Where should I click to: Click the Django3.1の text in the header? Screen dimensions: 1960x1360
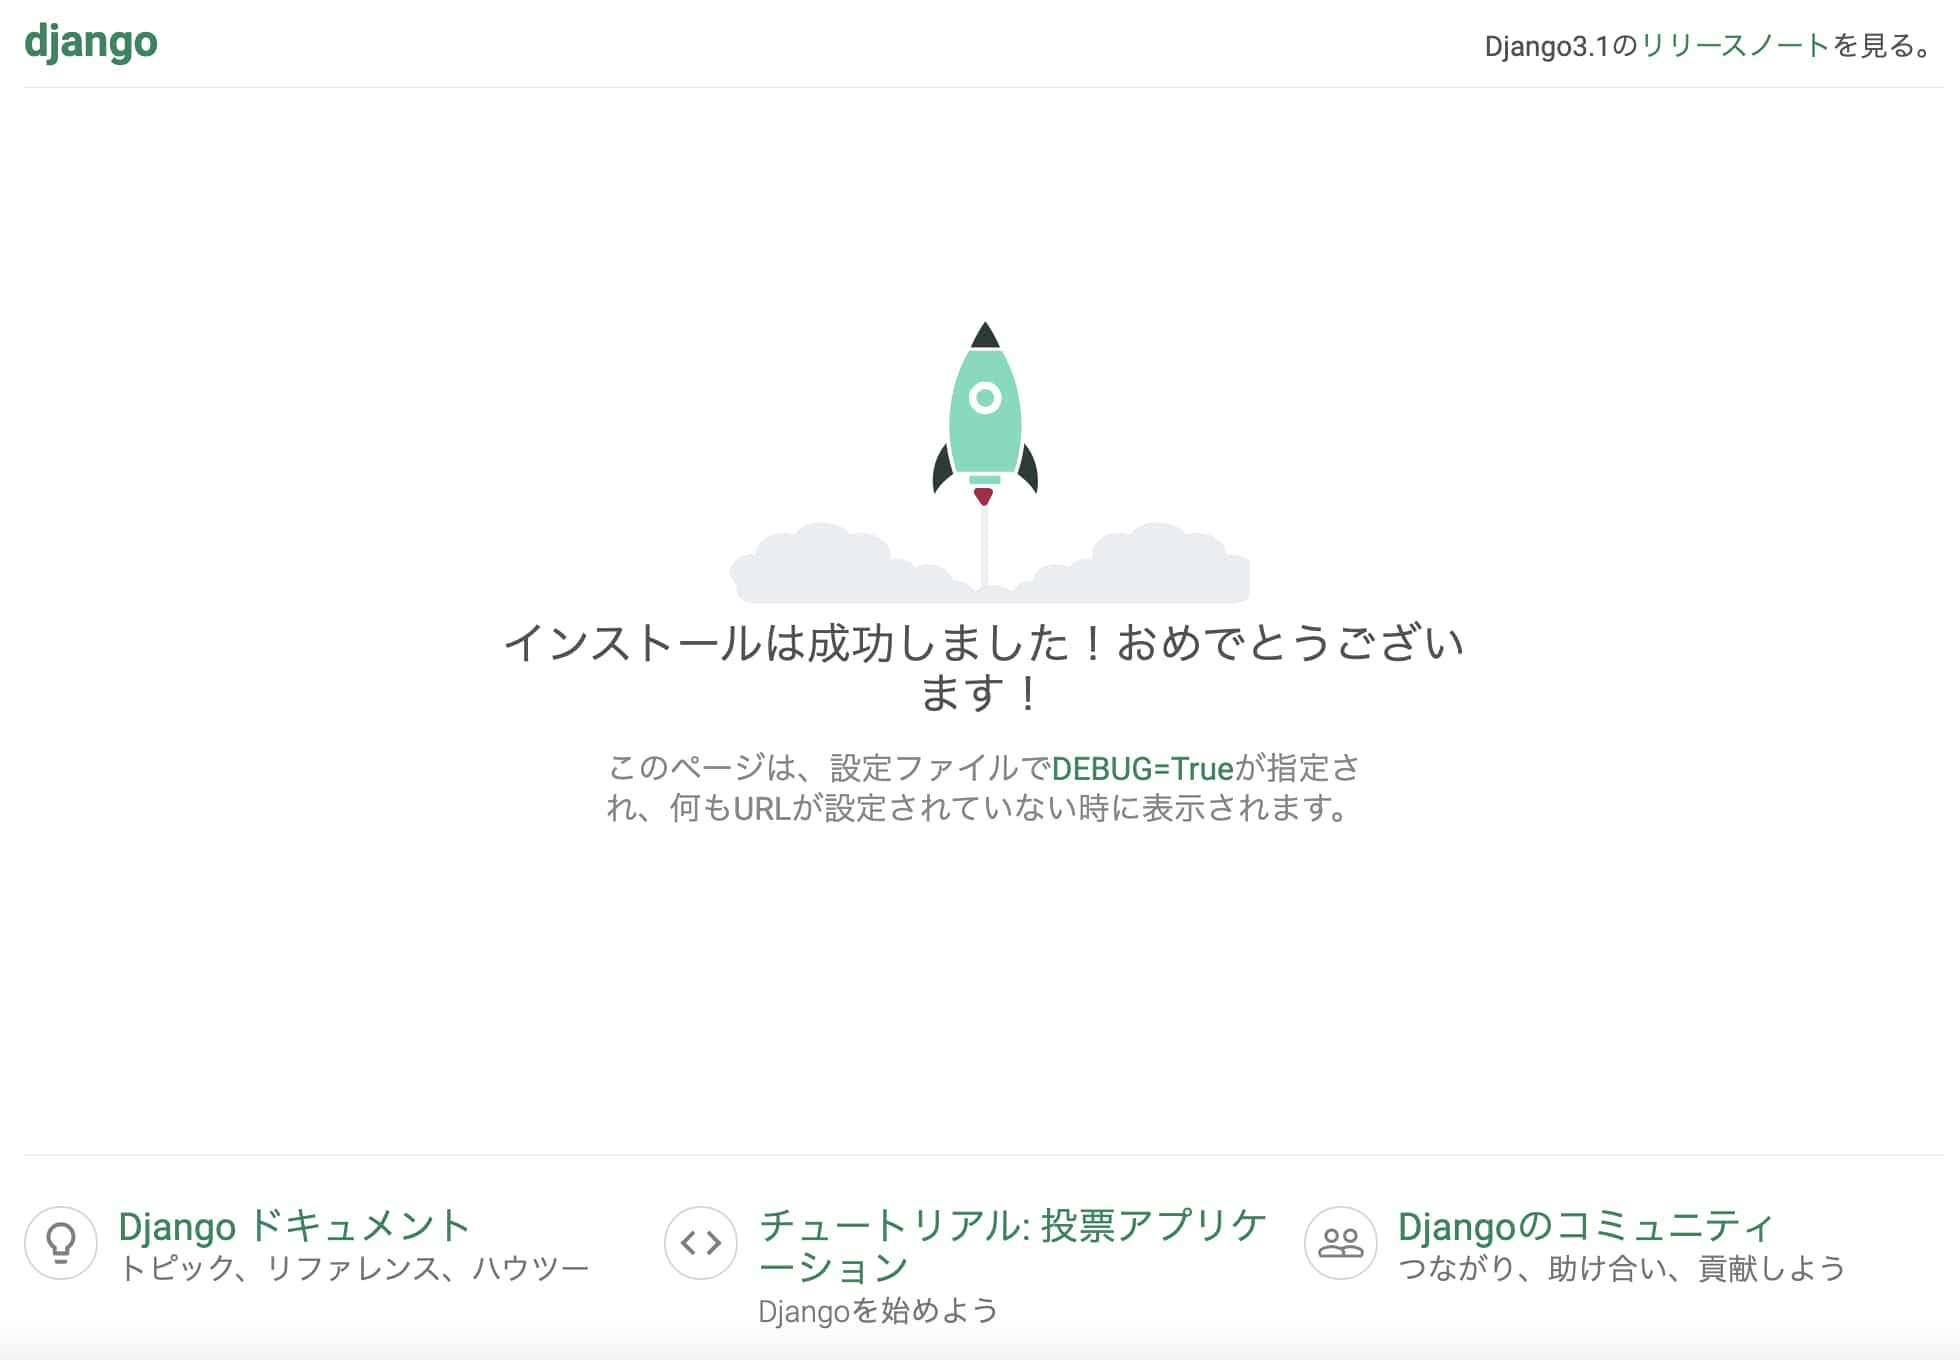click(1562, 46)
